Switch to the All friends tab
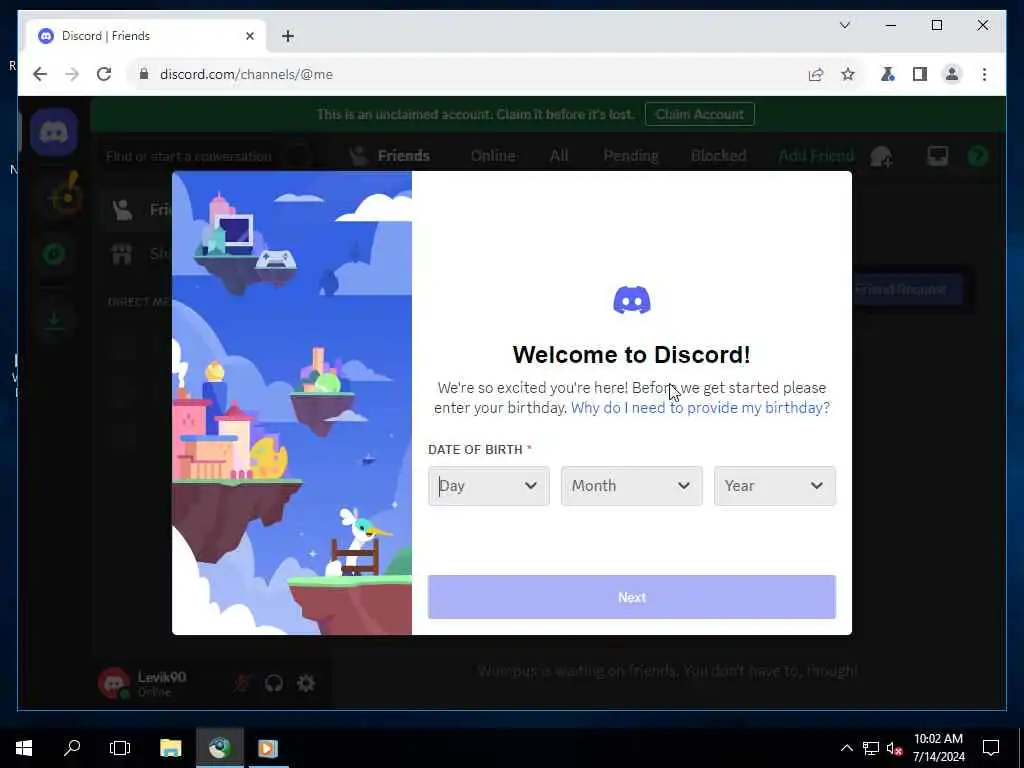1024x768 pixels. tap(559, 156)
